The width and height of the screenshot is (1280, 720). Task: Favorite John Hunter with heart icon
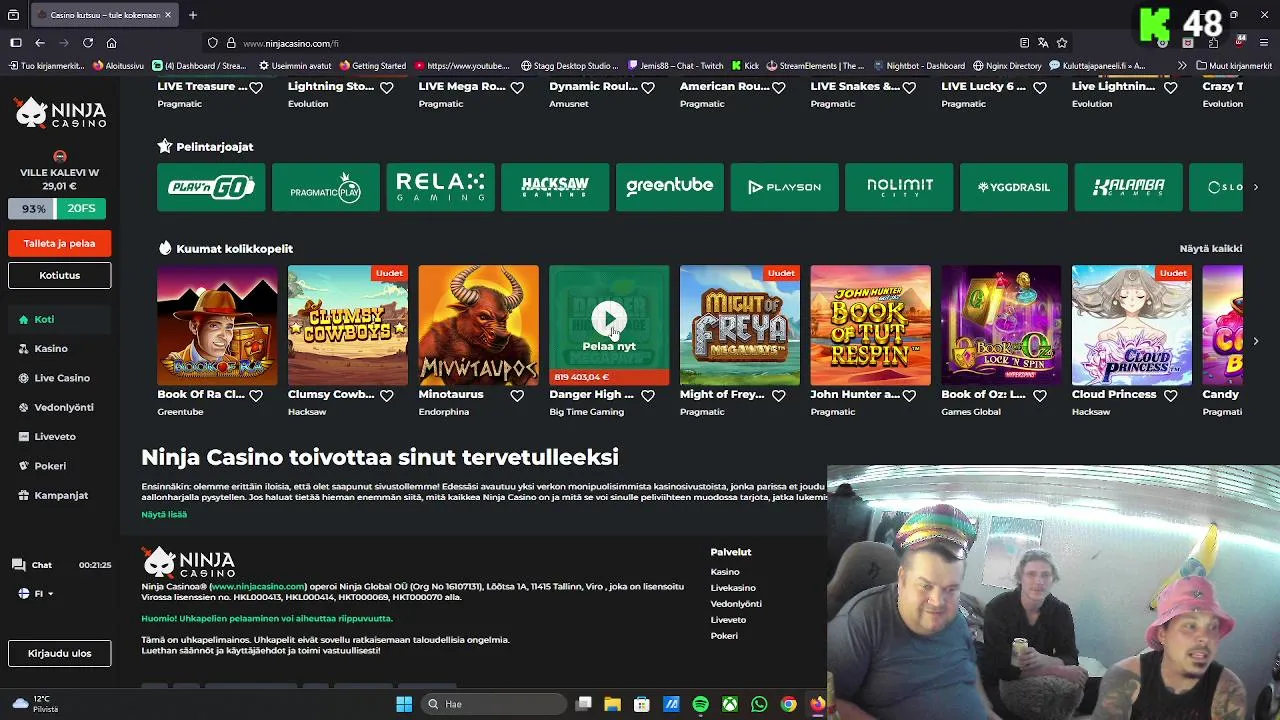pos(909,396)
